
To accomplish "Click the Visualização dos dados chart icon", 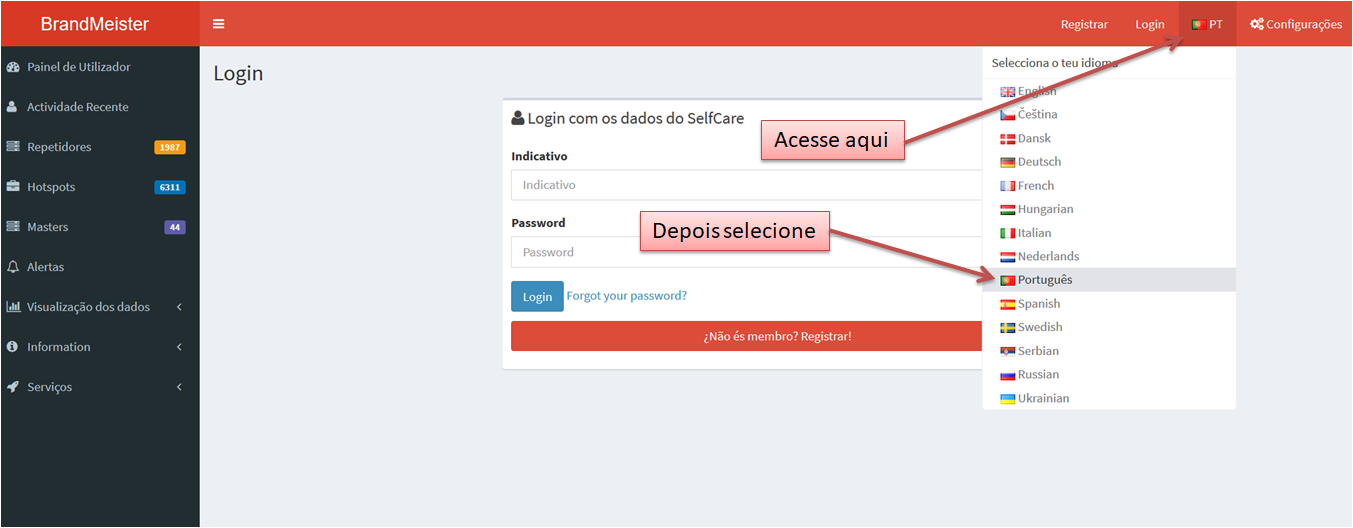I will click(13, 307).
